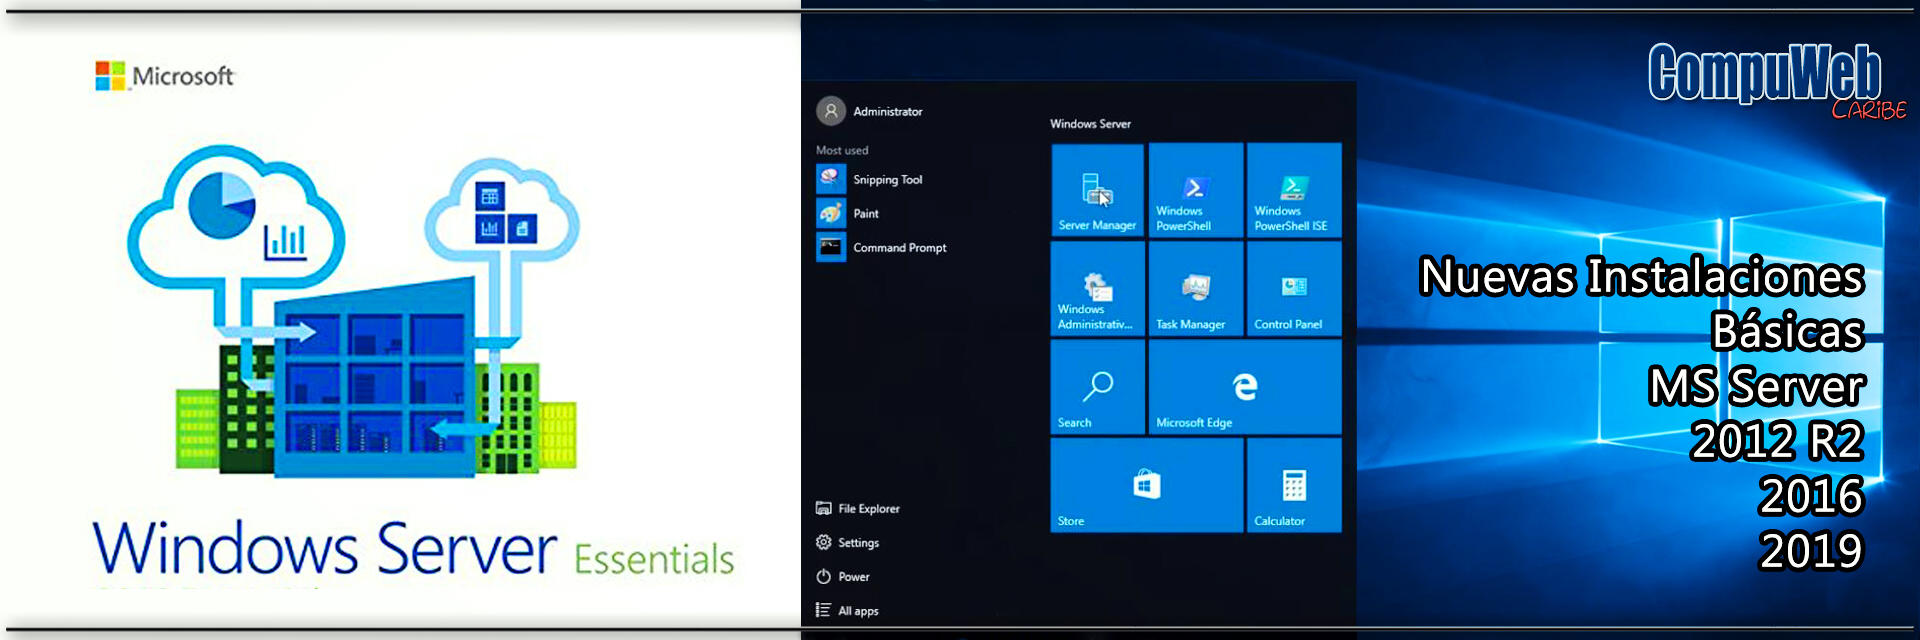Open Paint from the Most used list
Image resolution: width=1920 pixels, height=640 pixels.
865,214
